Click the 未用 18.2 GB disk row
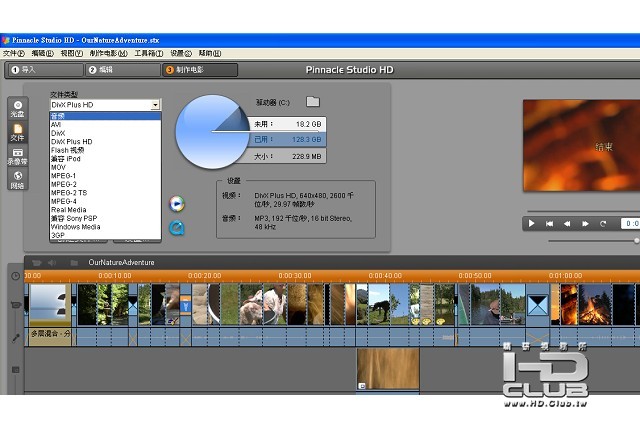 click(287, 124)
